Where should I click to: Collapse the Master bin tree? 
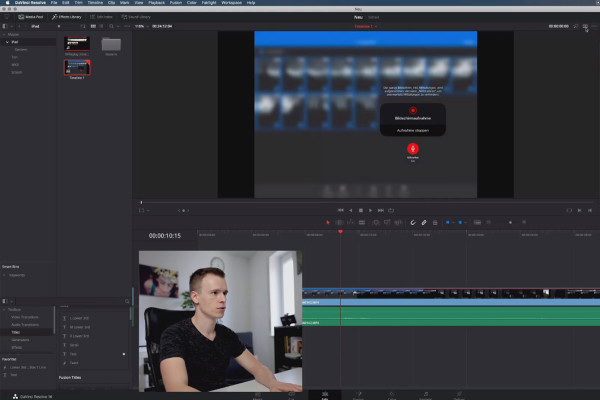coord(4,34)
